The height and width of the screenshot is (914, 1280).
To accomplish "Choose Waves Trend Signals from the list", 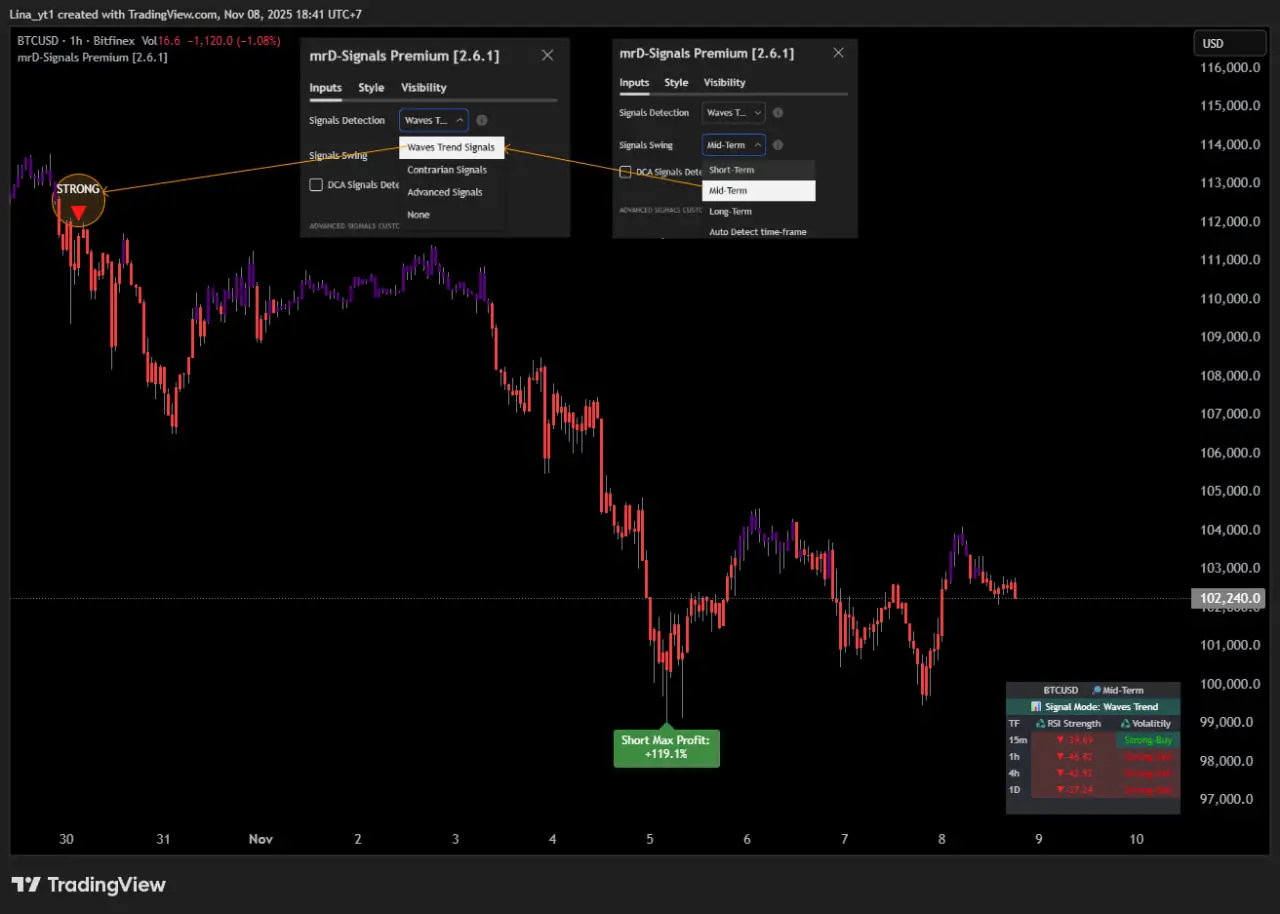I will coord(451,147).
